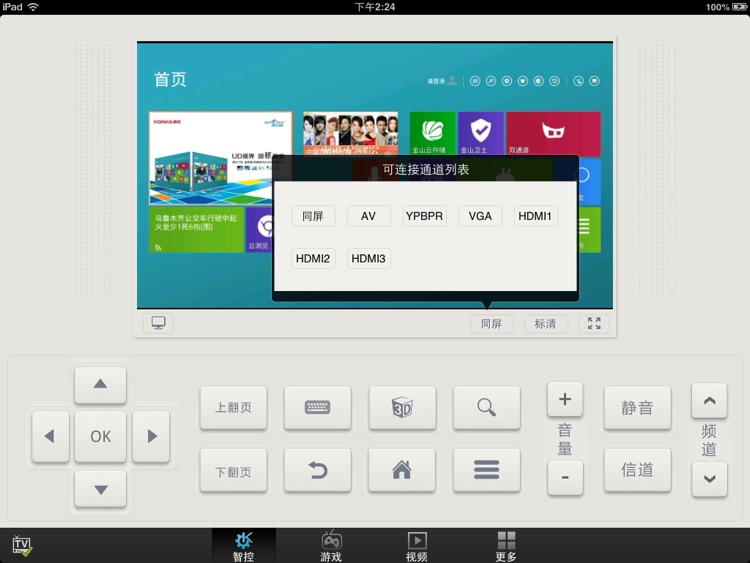
Task: Tap the 可连接通道列表 popup title
Action: [x=426, y=169]
